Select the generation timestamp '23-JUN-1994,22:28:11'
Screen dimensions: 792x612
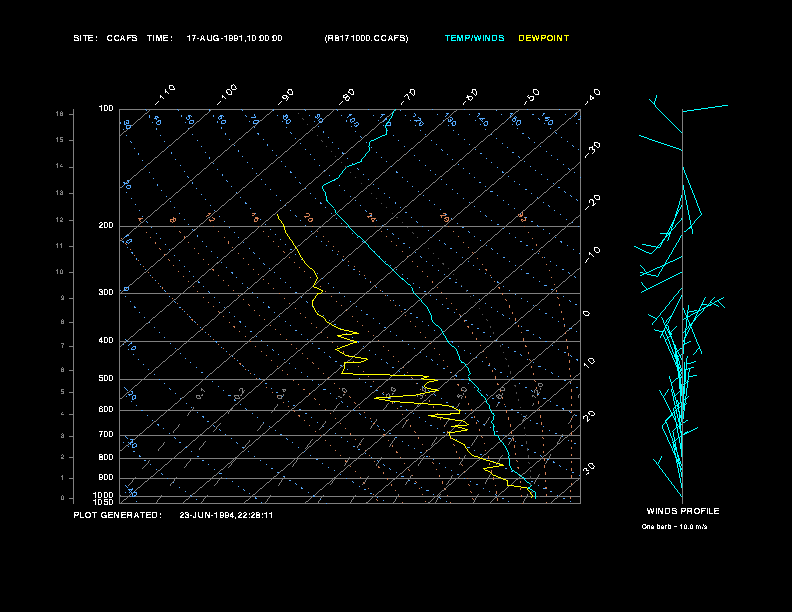226,515
